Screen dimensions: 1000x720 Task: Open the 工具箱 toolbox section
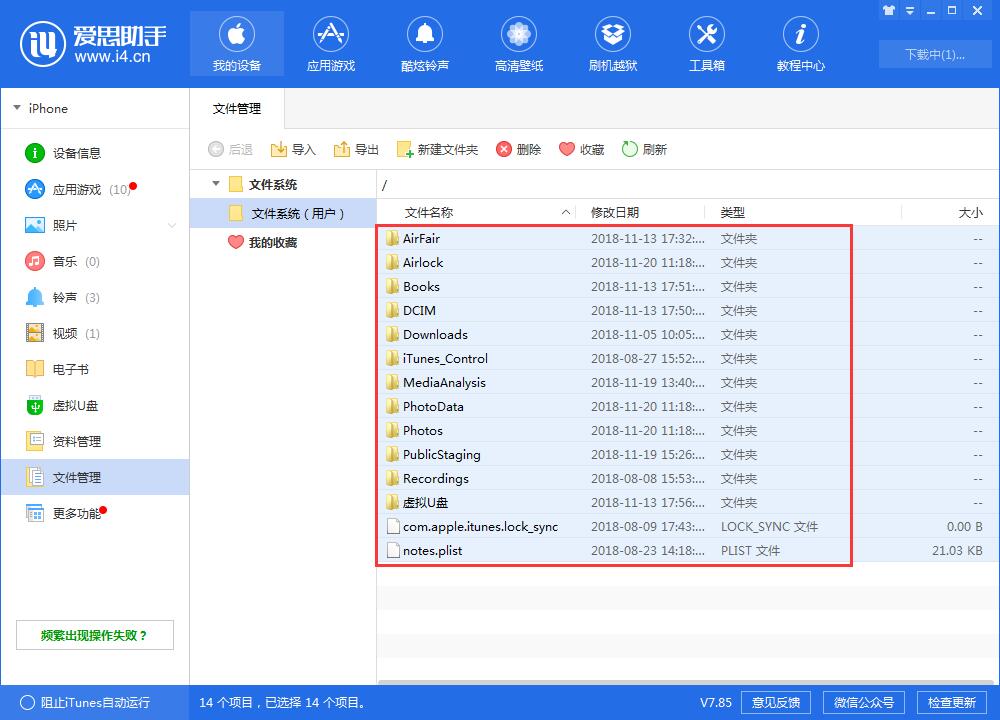point(706,43)
